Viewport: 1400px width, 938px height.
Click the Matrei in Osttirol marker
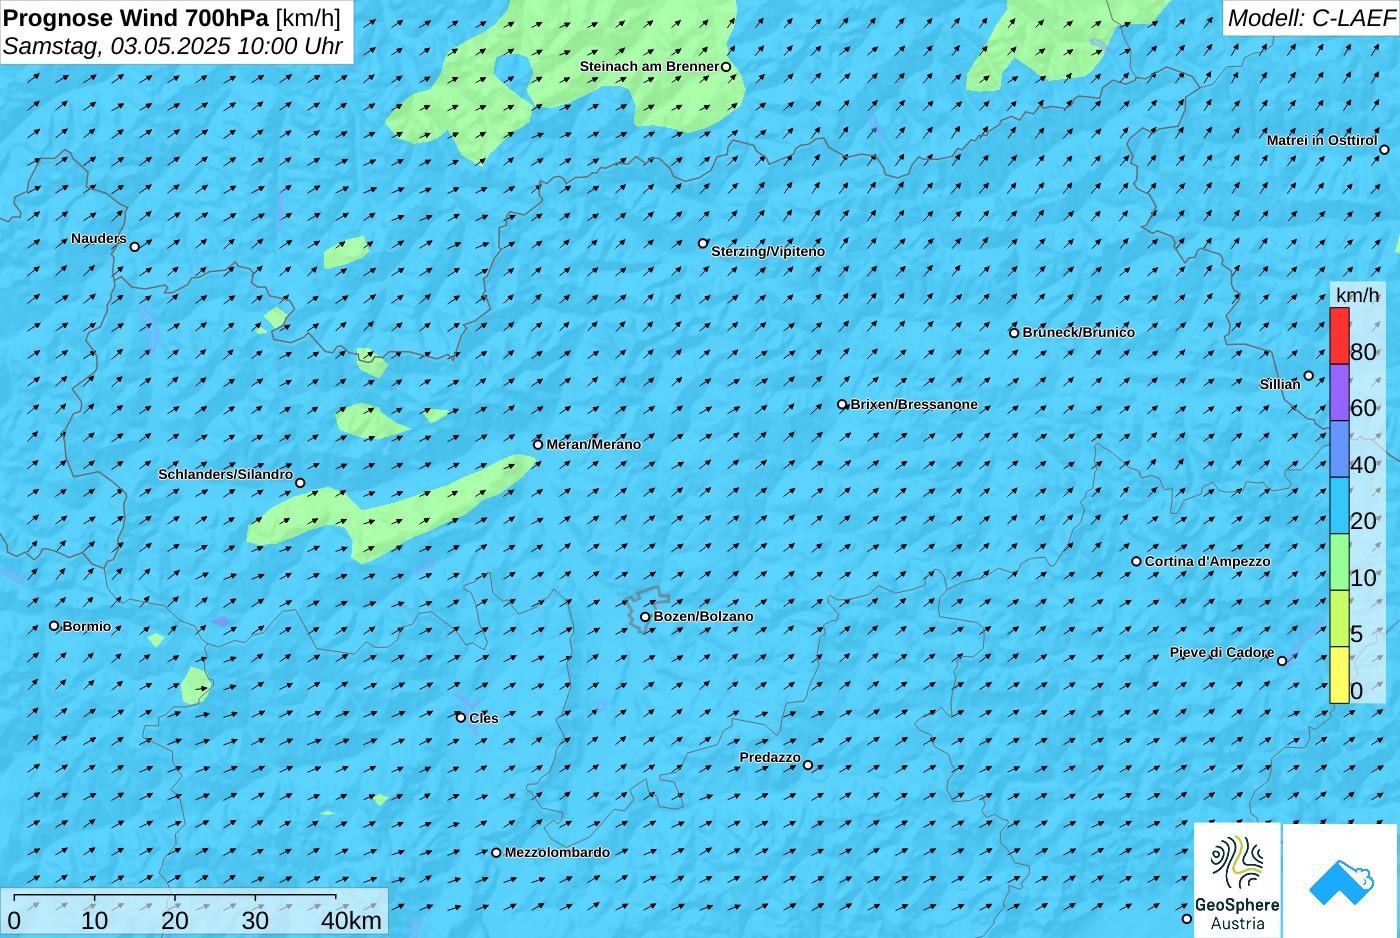pyautogui.click(x=1384, y=150)
